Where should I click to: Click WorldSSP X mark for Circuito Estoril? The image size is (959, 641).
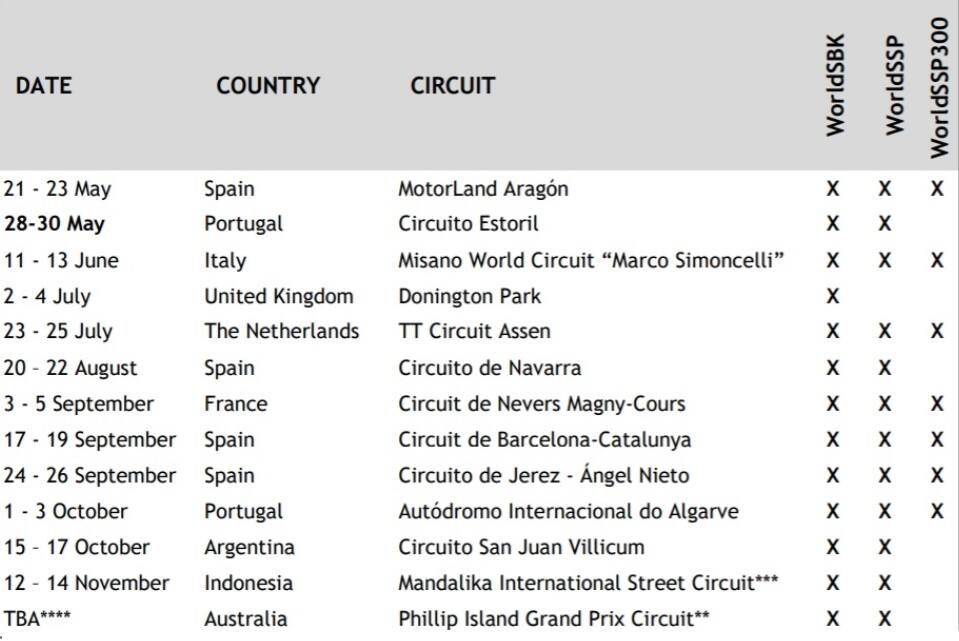[x=885, y=224]
